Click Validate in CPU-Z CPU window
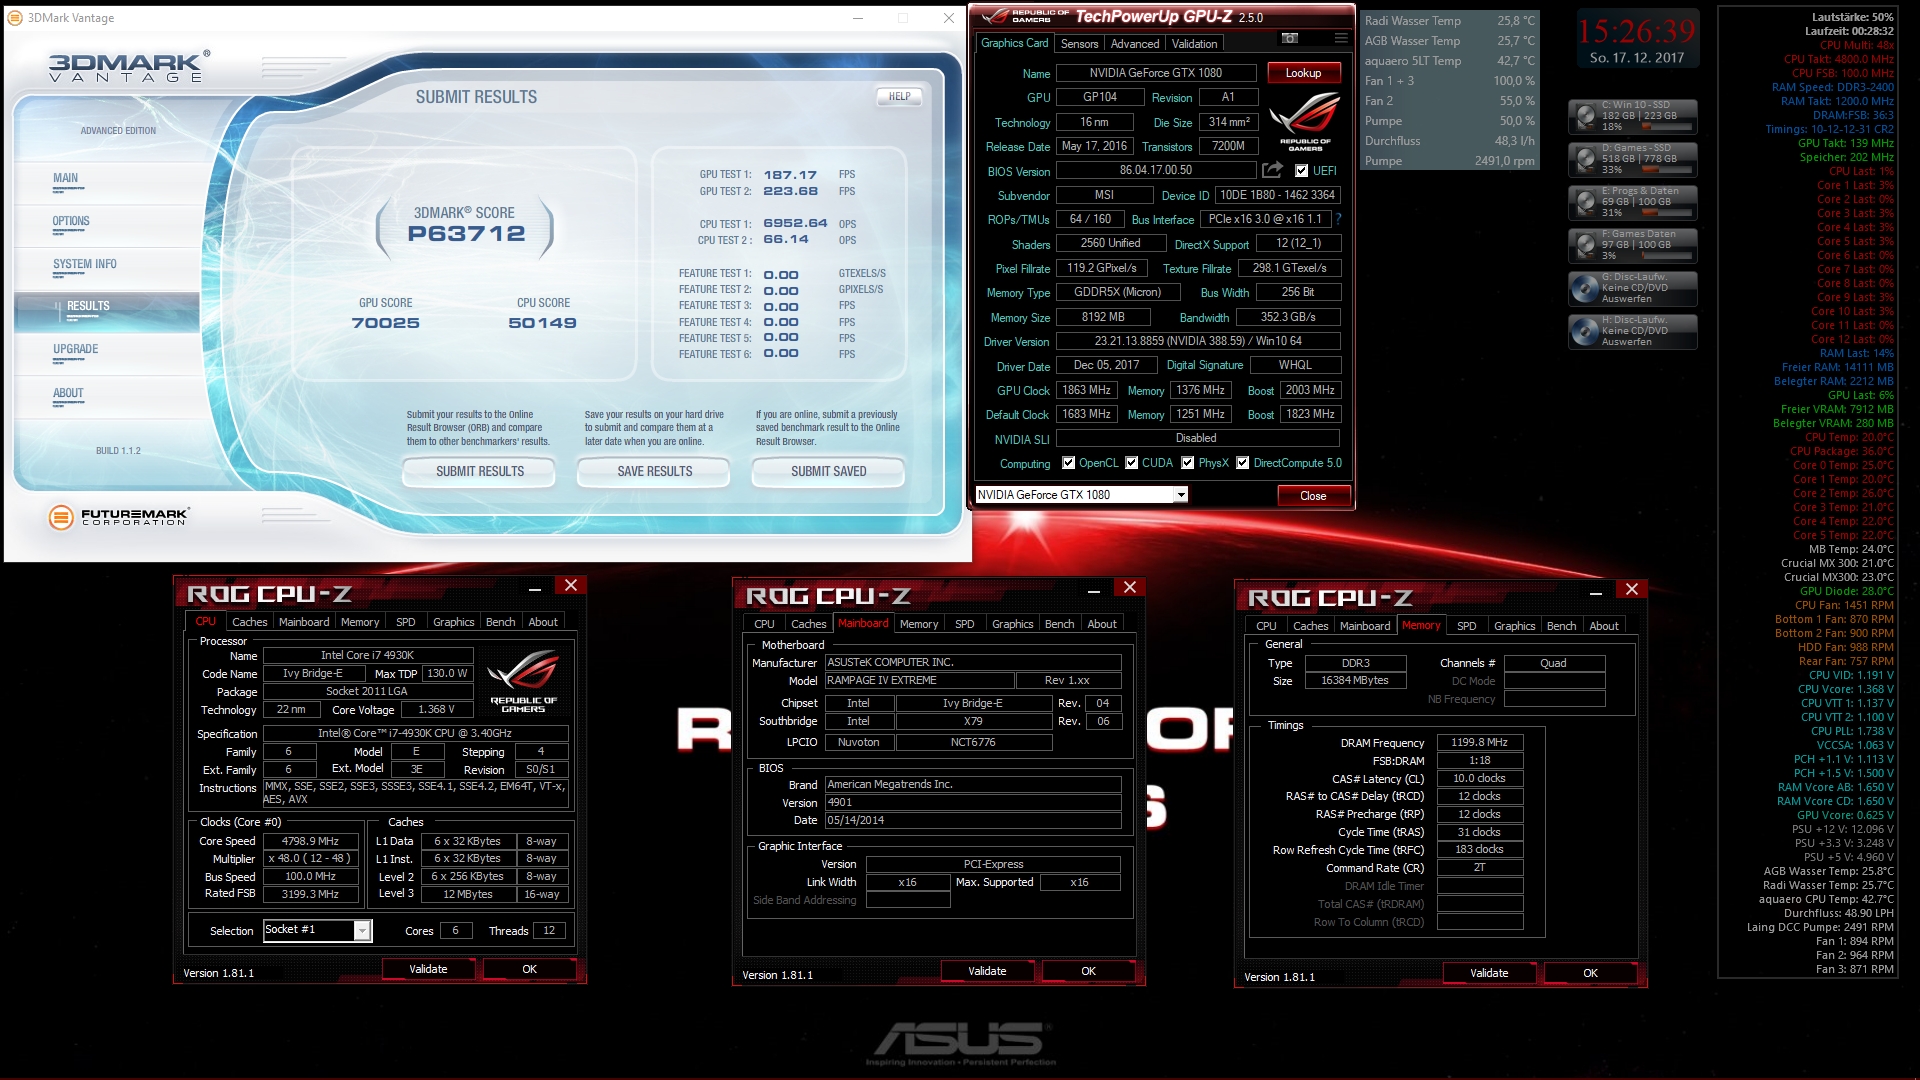The height and width of the screenshot is (1080, 1920). coord(428,969)
